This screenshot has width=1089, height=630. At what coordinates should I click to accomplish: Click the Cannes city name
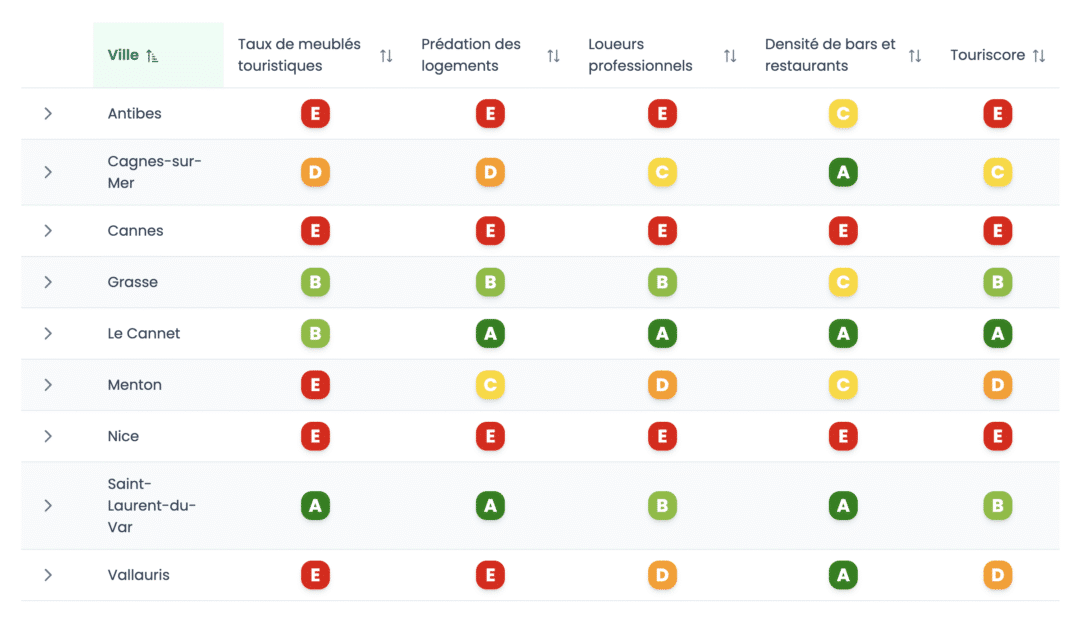tap(135, 231)
